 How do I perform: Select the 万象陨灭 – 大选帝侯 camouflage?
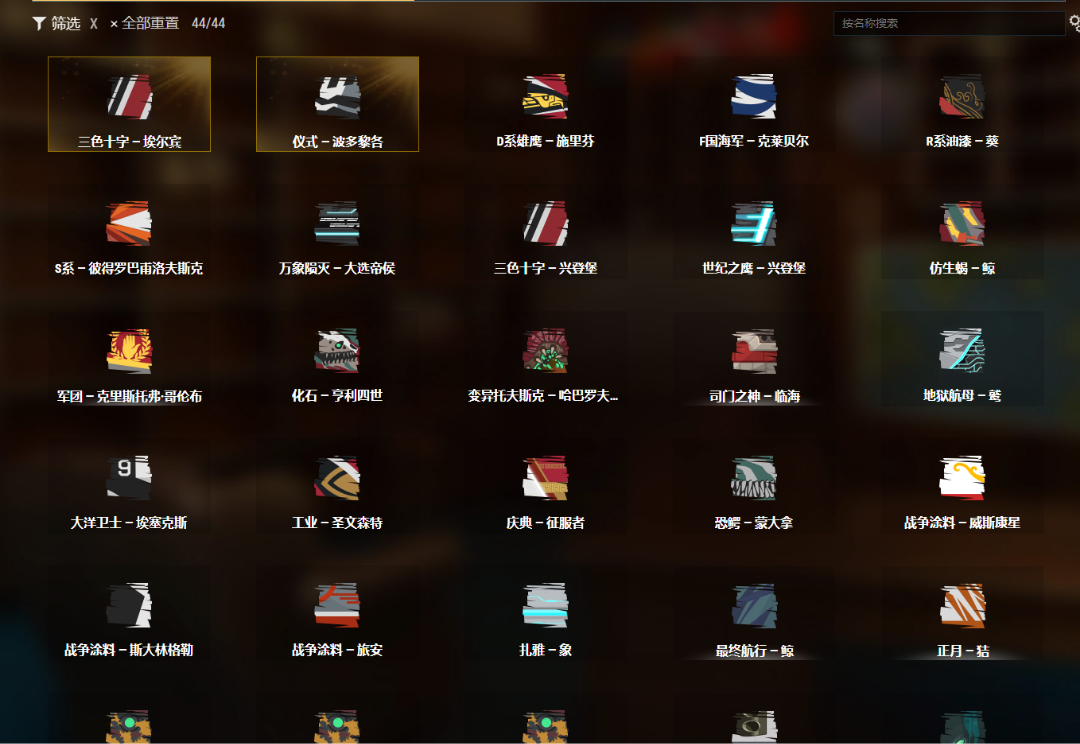(338, 231)
